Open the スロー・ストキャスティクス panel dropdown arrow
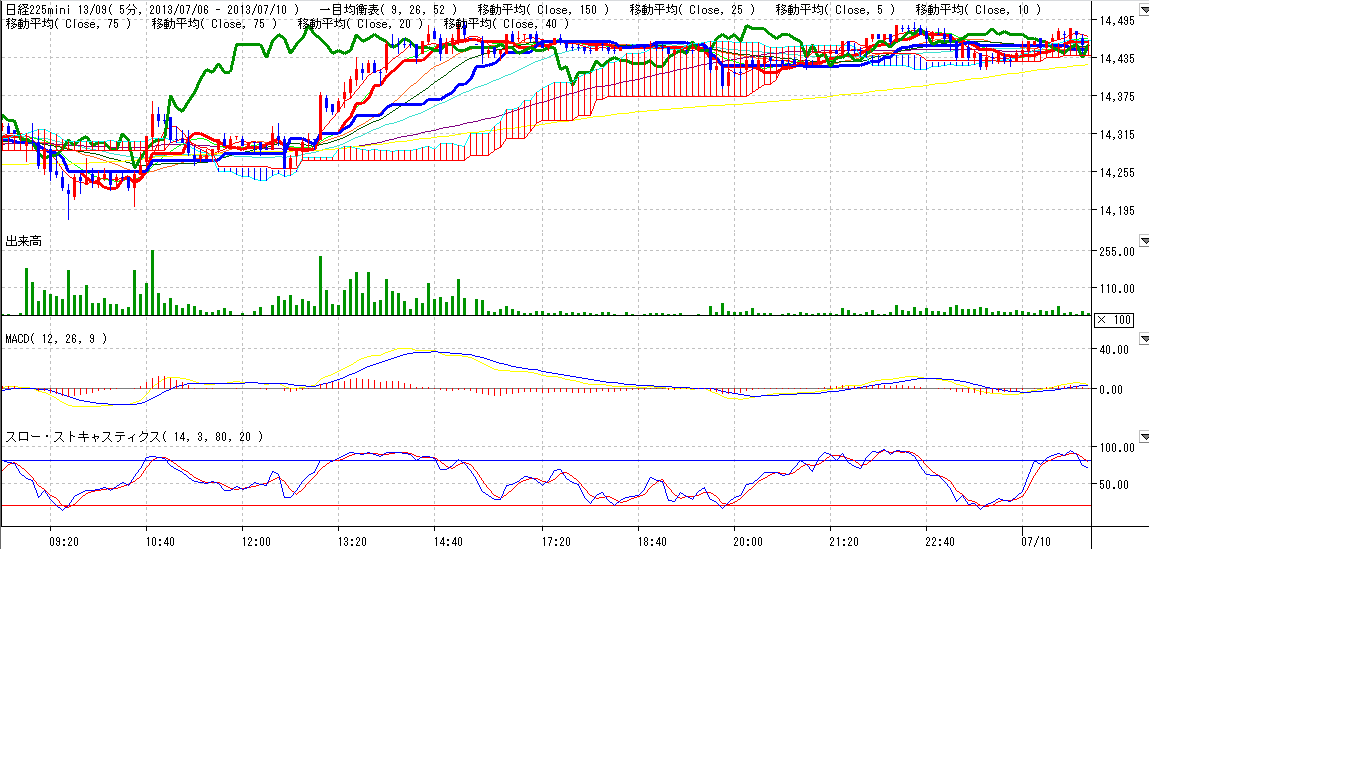This screenshot has height=768, width=1366. point(1145,437)
